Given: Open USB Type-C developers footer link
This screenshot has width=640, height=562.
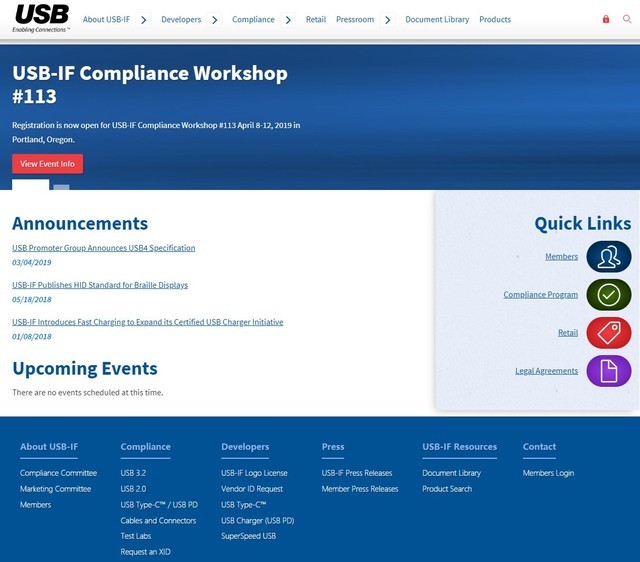Looking at the screenshot, I should [244, 505].
